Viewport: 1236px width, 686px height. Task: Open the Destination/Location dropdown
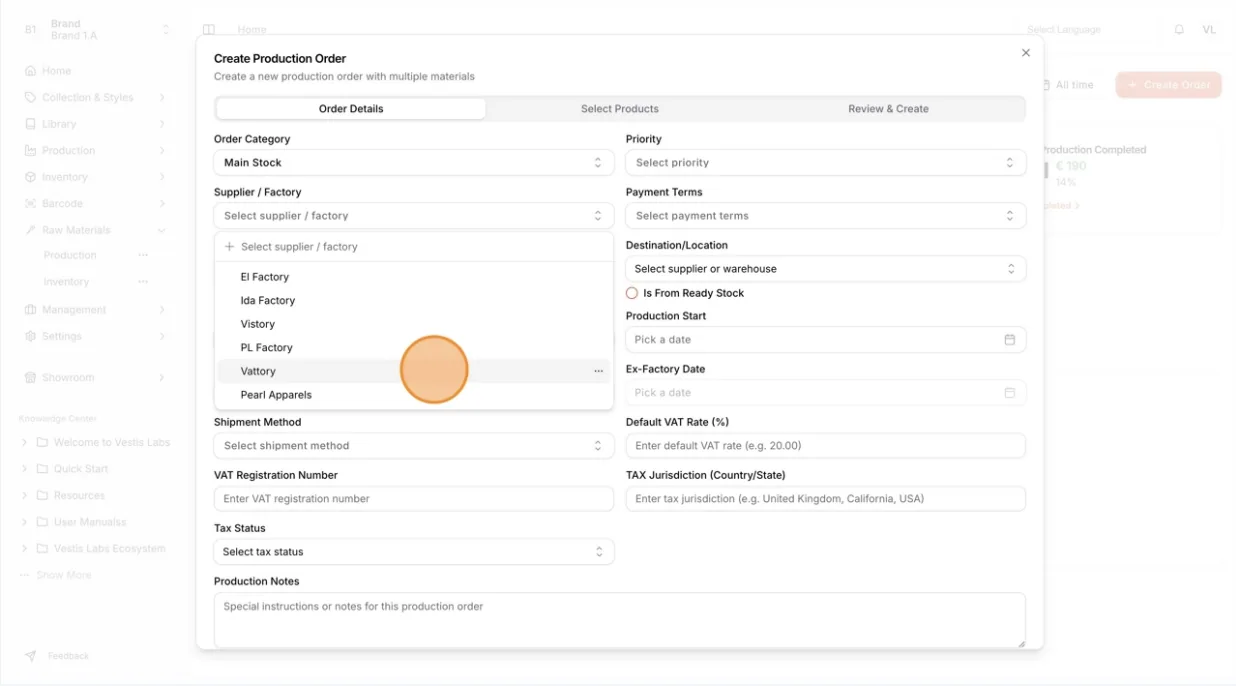point(826,269)
